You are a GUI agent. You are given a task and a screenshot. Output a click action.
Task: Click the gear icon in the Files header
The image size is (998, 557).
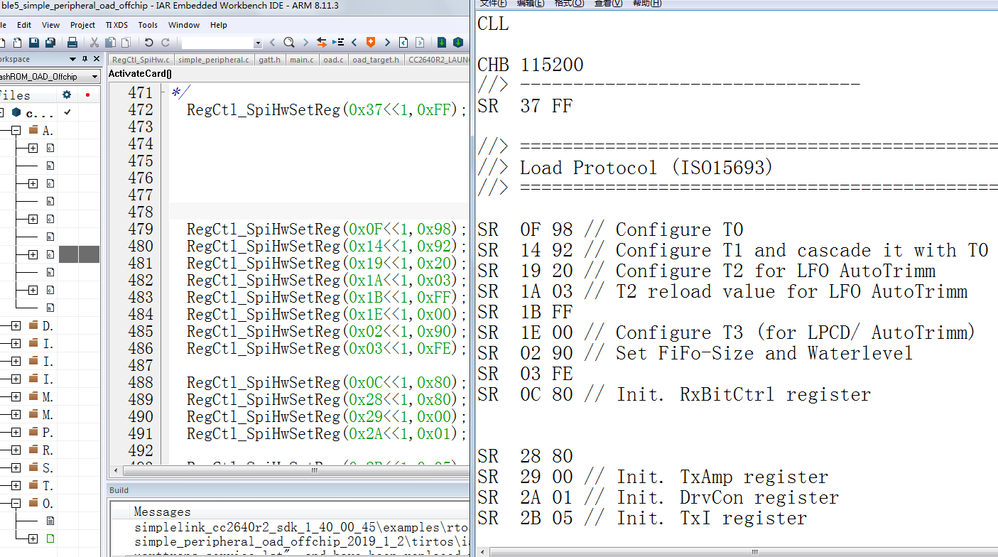coord(67,95)
